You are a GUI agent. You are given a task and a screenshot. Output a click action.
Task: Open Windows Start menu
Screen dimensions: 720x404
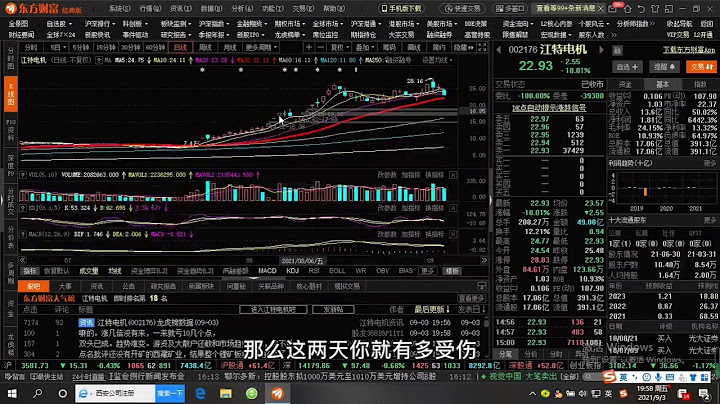coord(12,393)
